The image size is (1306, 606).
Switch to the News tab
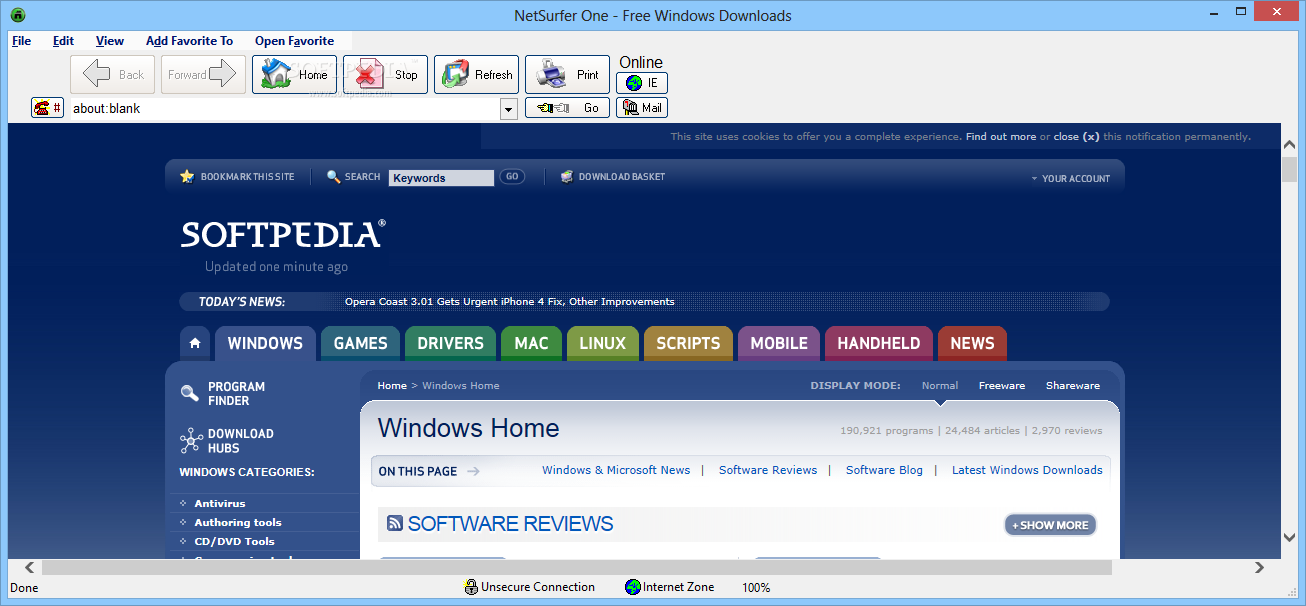pyautogui.click(x=972, y=343)
